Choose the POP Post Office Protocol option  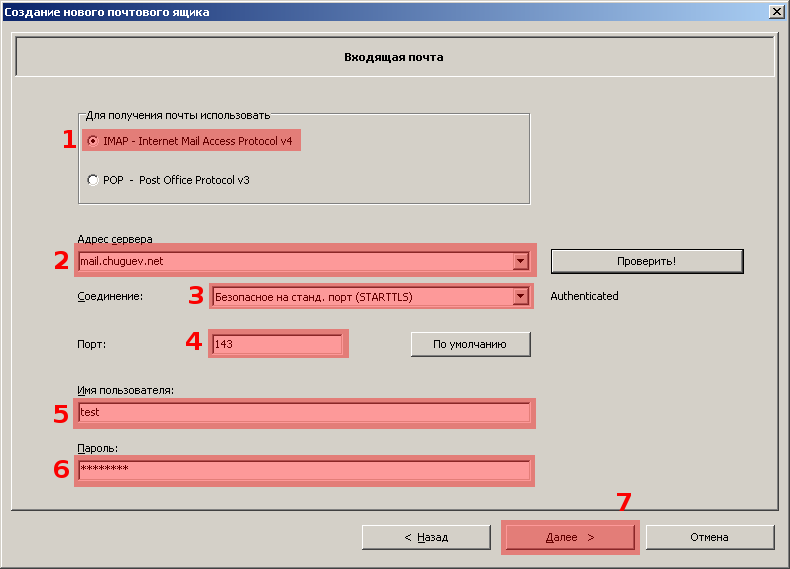94,180
